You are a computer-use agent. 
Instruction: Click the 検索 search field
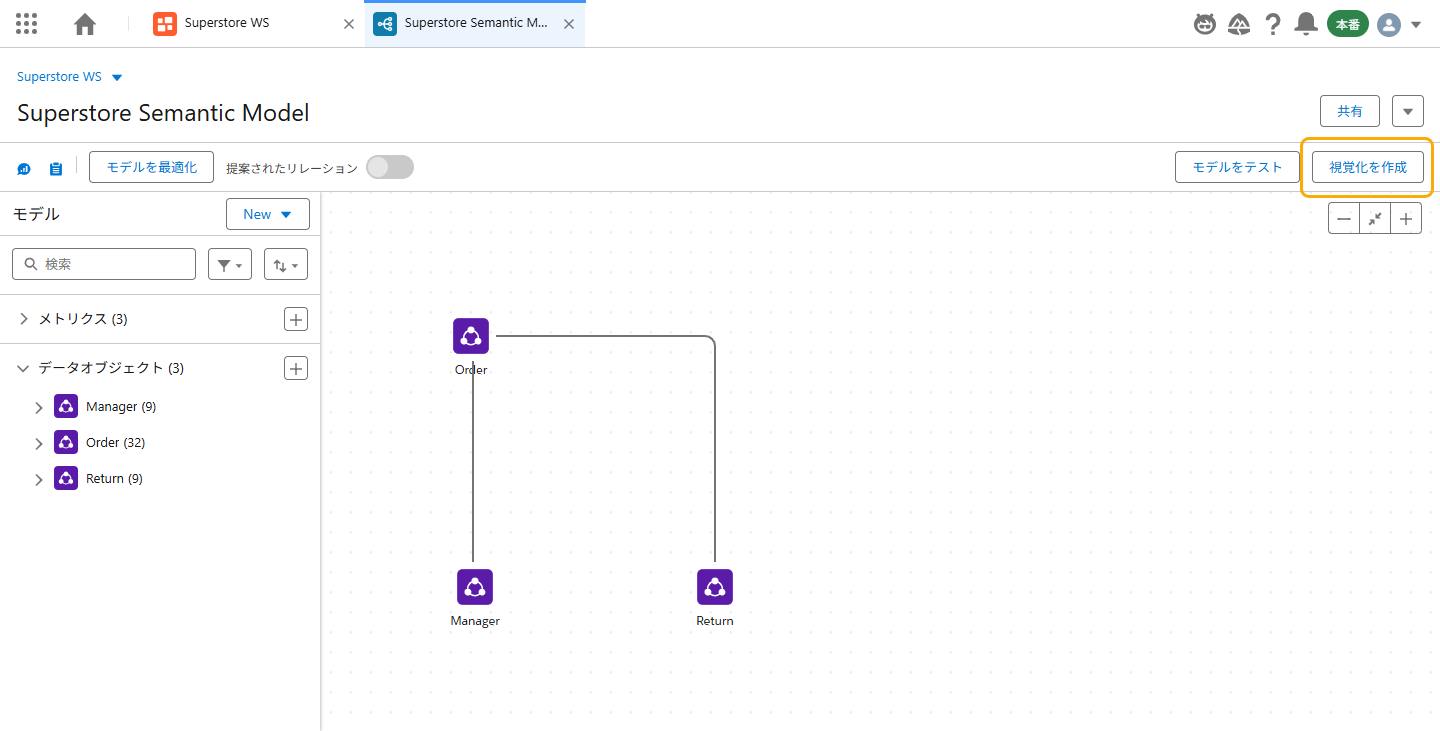point(104,264)
